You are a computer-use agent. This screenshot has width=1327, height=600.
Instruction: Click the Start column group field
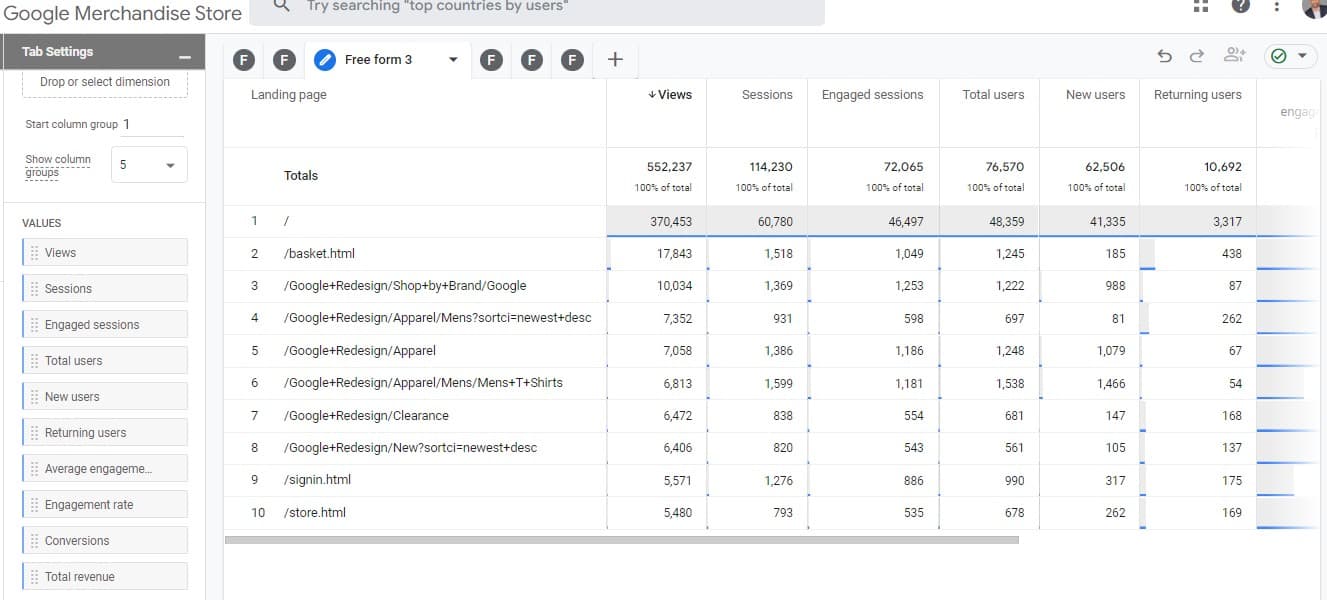[152, 125]
